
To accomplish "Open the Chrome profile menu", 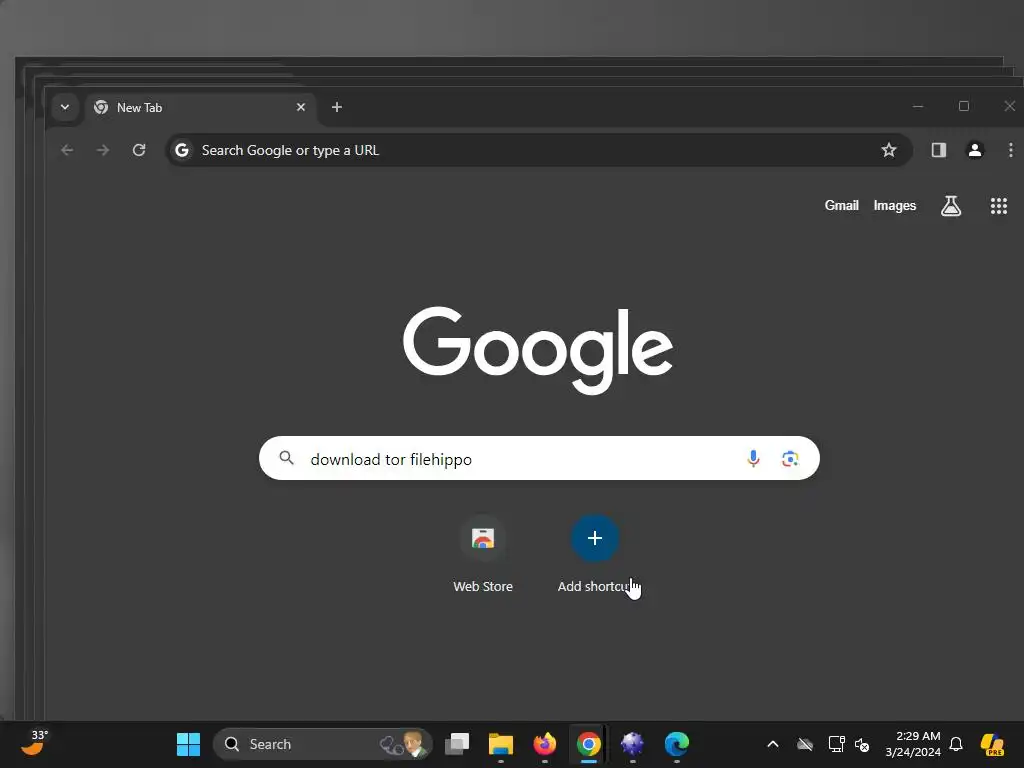I will pyautogui.click(x=974, y=150).
